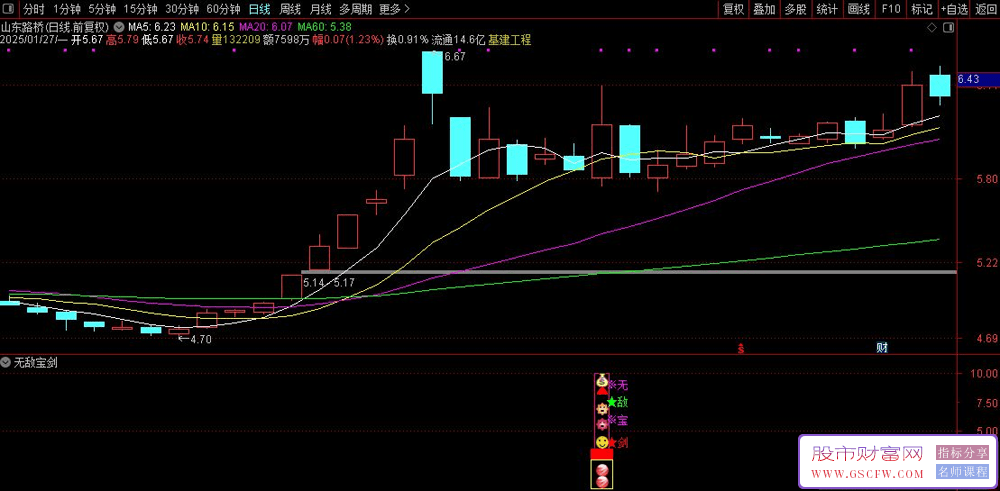Switch to 分时 intraday view
Image resolution: width=1000 pixels, height=491 pixels.
click(34, 9)
